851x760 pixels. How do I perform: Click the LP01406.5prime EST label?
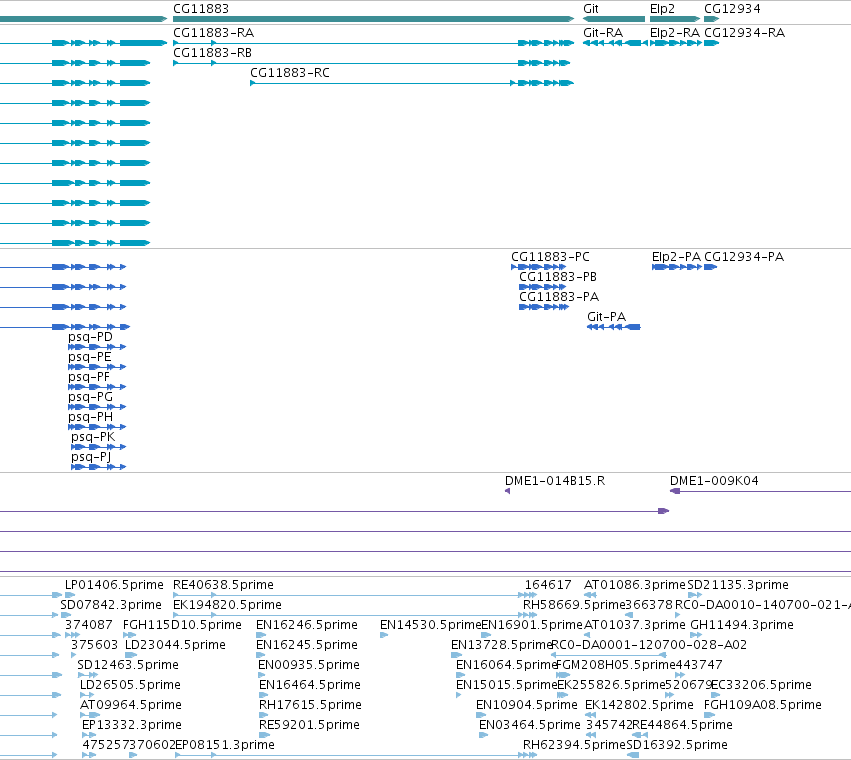click(114, 585)
